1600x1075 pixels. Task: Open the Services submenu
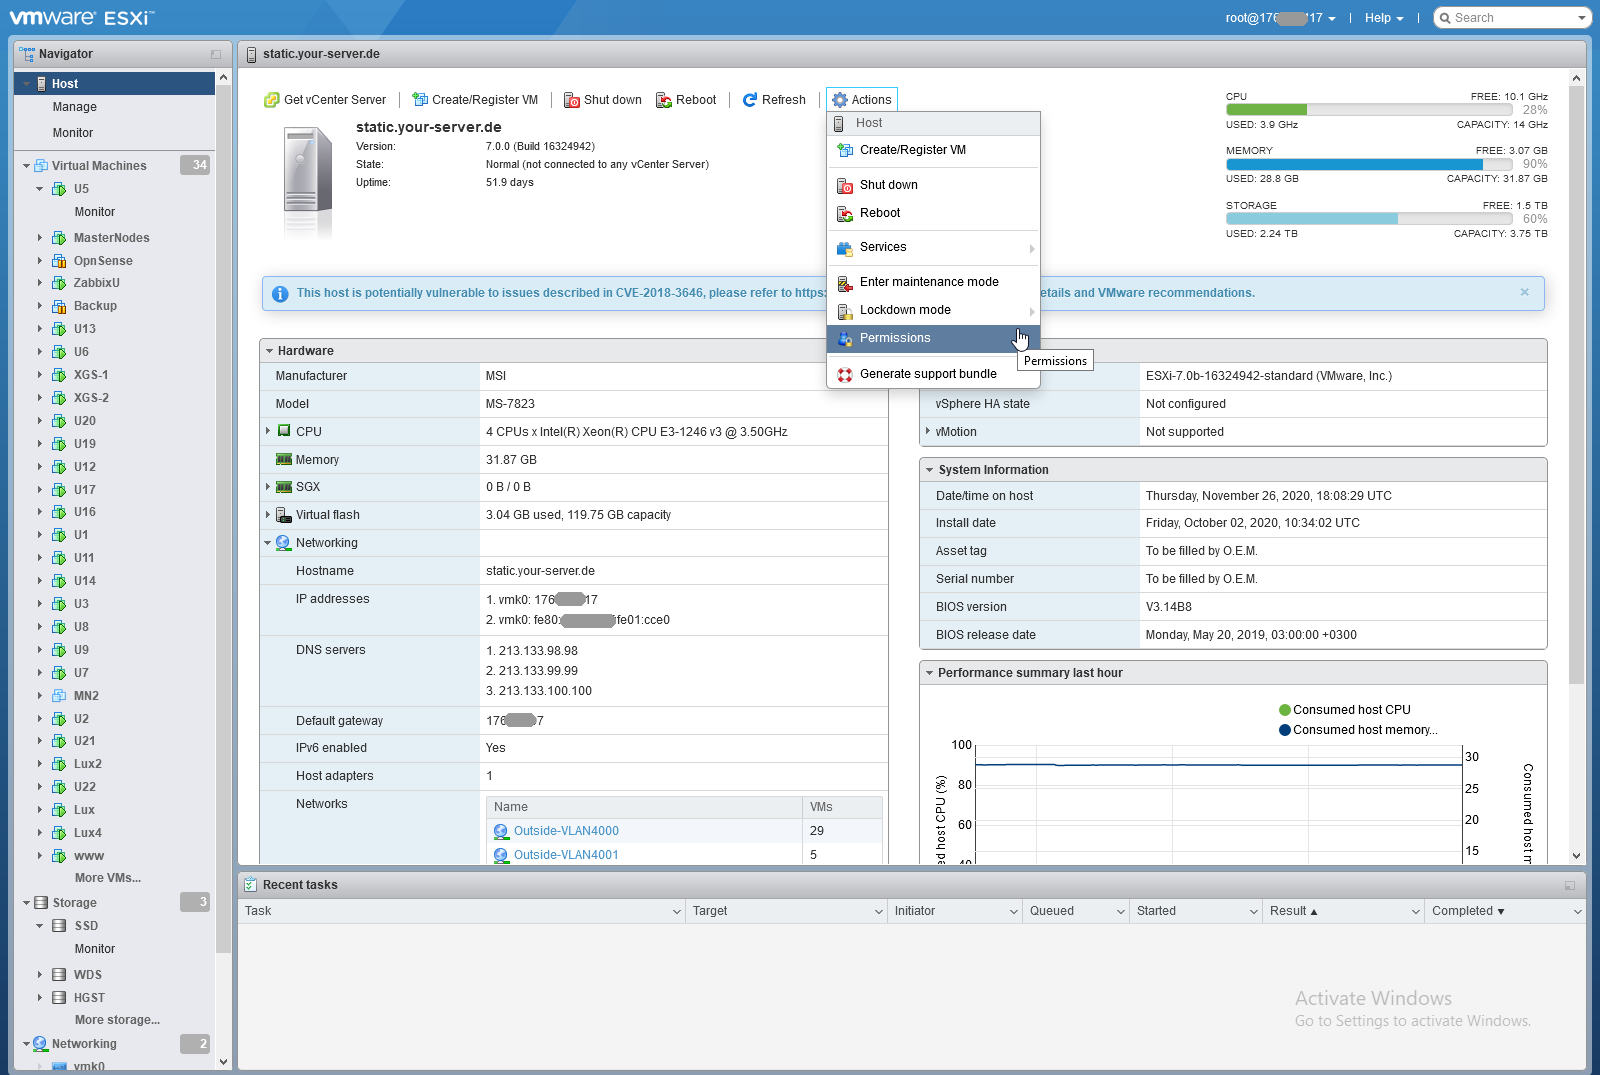pos(933,247)
